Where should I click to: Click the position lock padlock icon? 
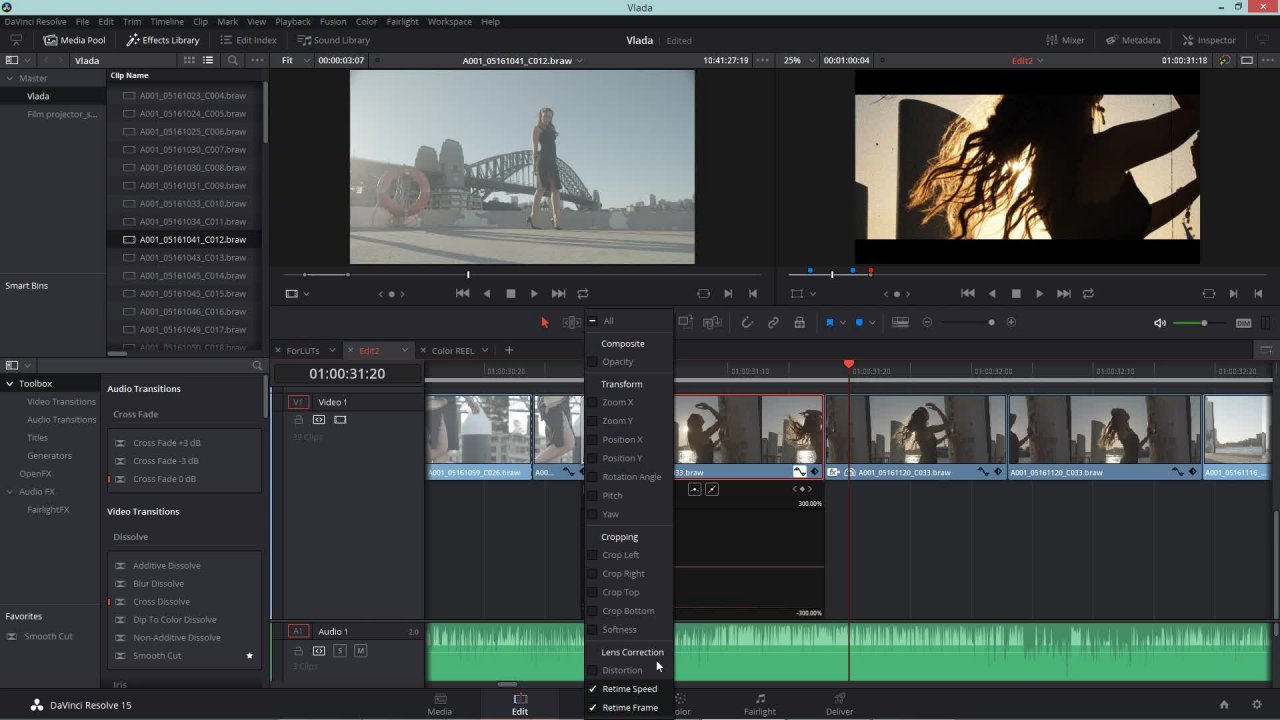click(x=799, y=322)
